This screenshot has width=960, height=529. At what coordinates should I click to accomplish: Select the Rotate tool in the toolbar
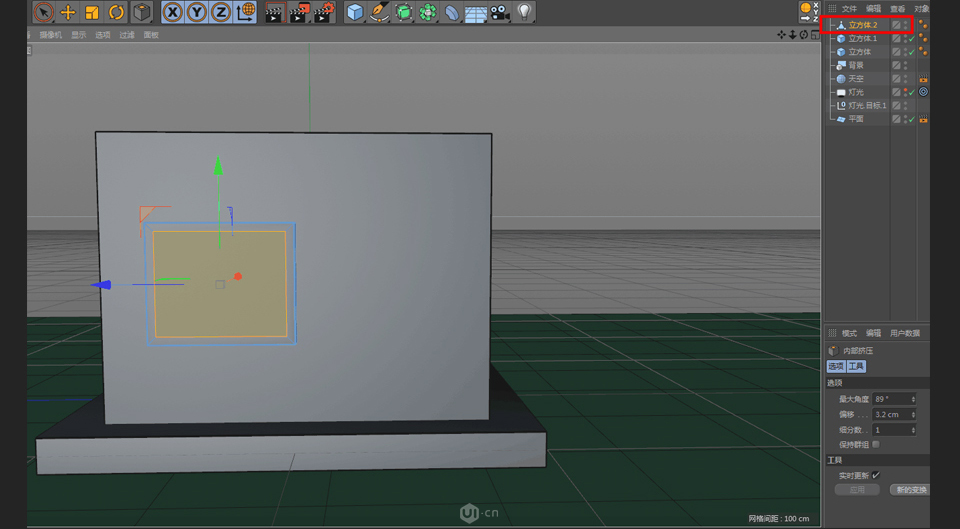(x=116, y=12)
